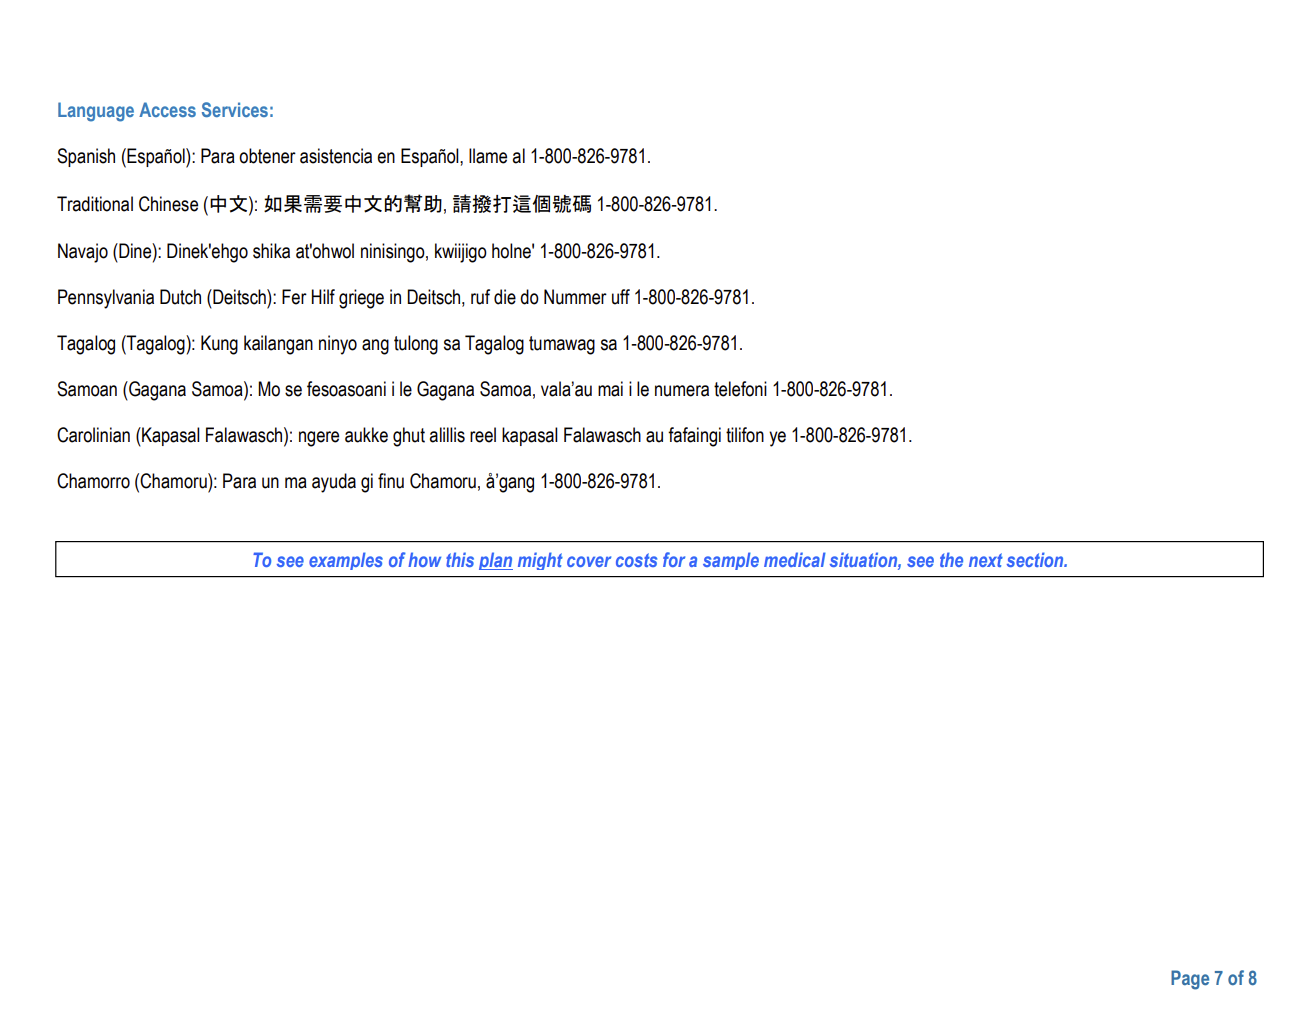Click the Tagalog assistance line
The width and height of the screenshot is (1315, 1016).
(x=400, y=343)
